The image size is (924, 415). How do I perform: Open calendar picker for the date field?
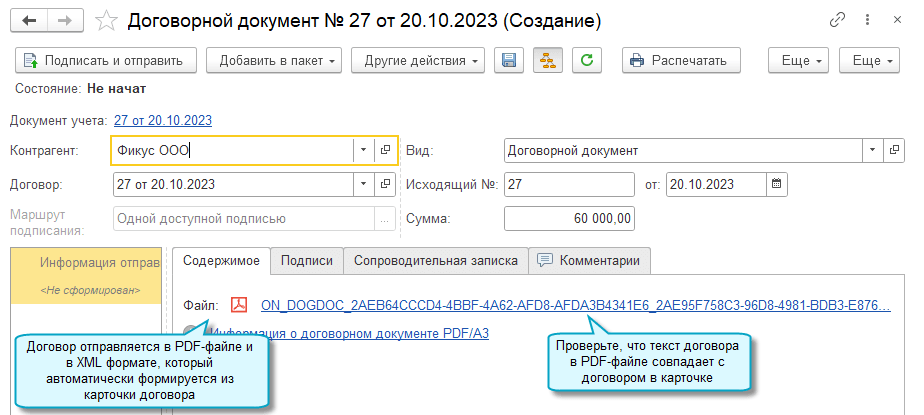point(777,184)
